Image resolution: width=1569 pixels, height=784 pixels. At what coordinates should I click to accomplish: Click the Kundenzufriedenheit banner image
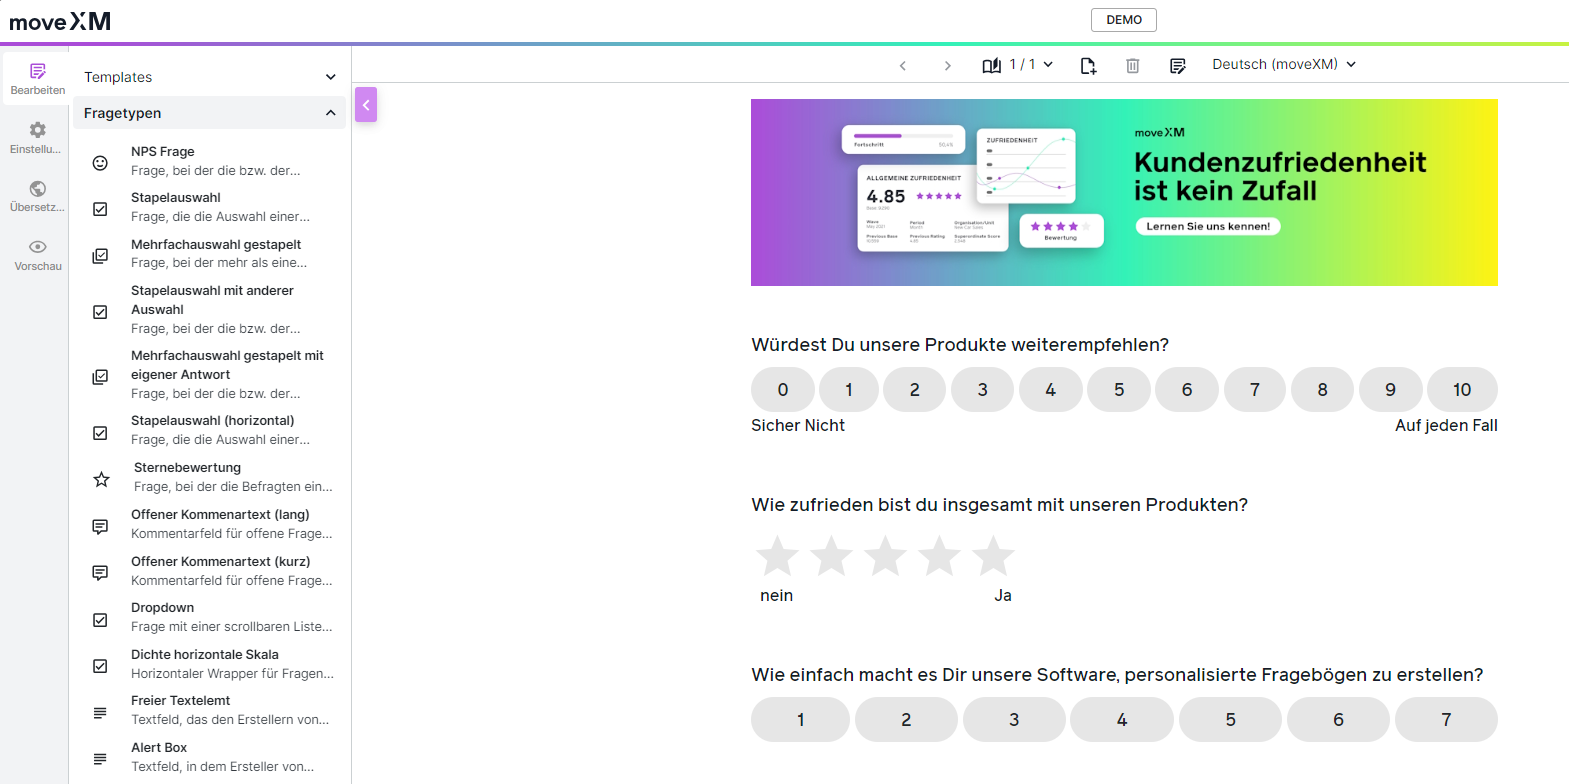click(x=1124, y=192)
